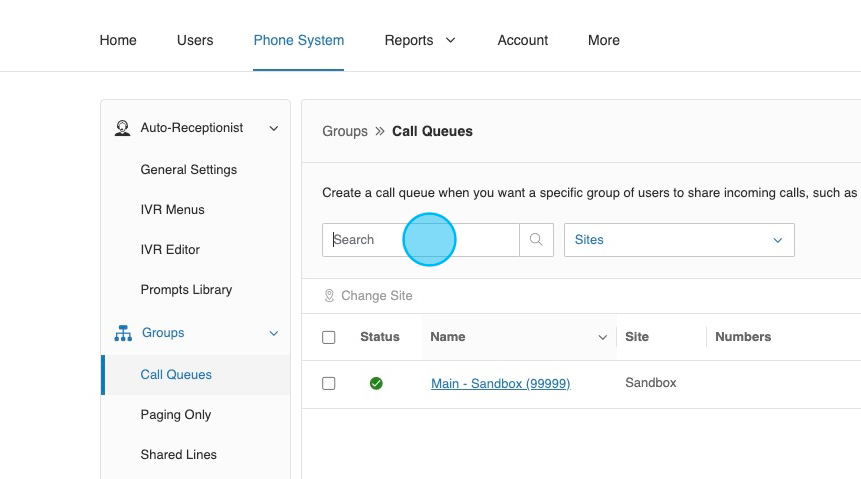Click the Groups hierarchy icon in sidebar
Image resolution: width=861 pixels, height=479 pixels.
click(x=123, y=333)
